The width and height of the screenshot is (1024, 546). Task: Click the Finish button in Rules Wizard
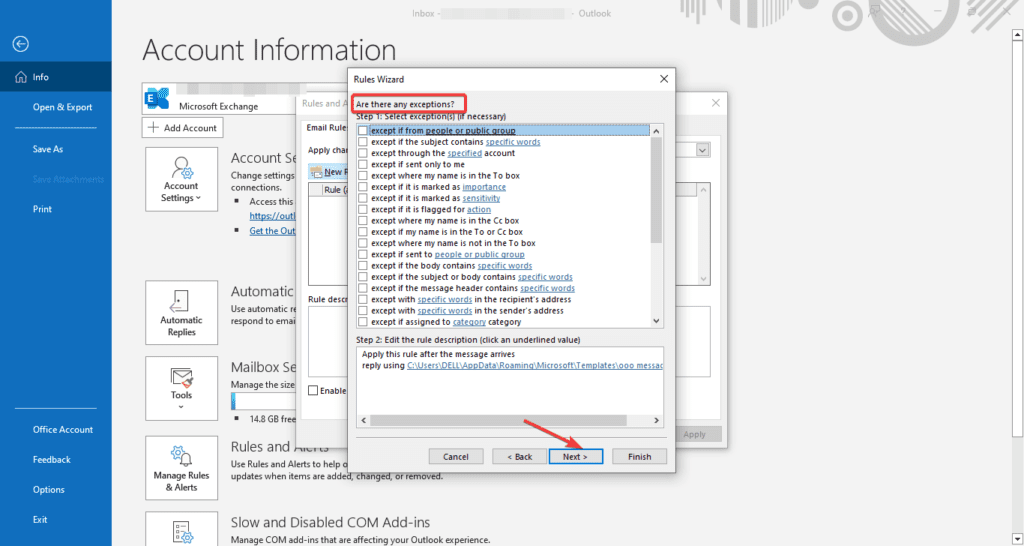coord(639,457)
